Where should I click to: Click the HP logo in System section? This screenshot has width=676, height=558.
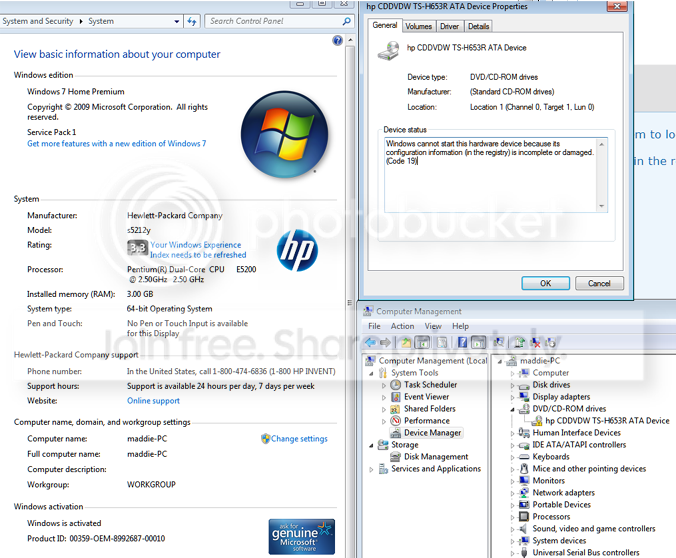[297, 250]
